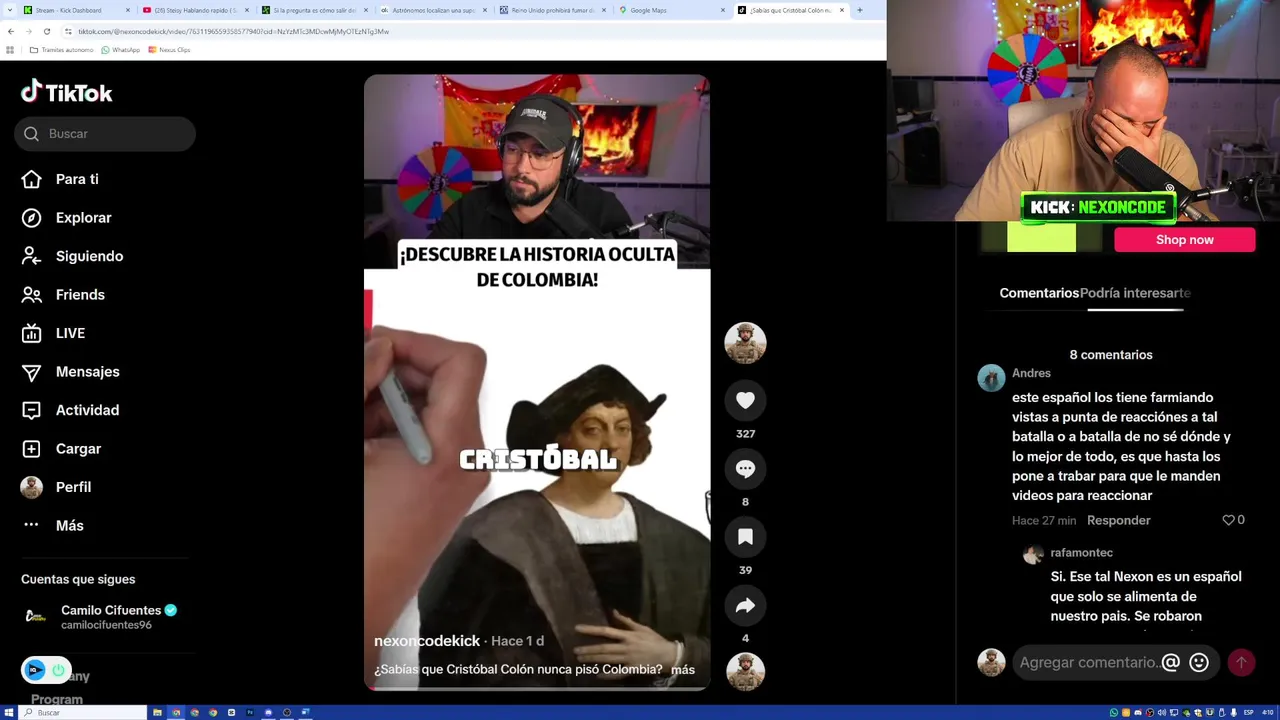Open Tramites autonomo bookmark folder
Screen dimensions: 1280x720
coord(62,50)
